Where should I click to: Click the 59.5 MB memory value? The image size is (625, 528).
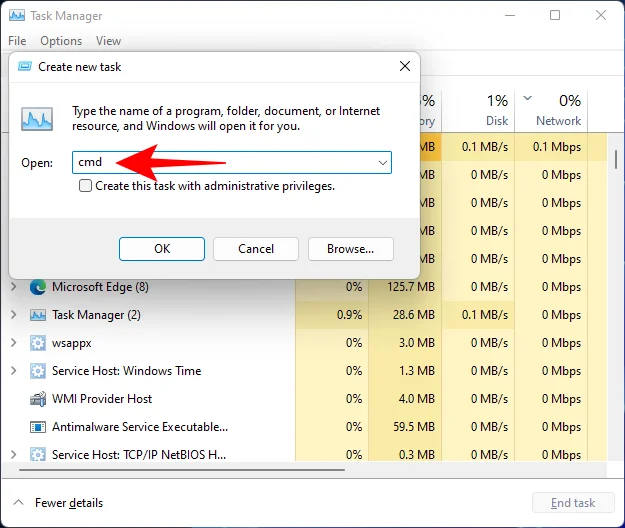[x=414, y=427]
